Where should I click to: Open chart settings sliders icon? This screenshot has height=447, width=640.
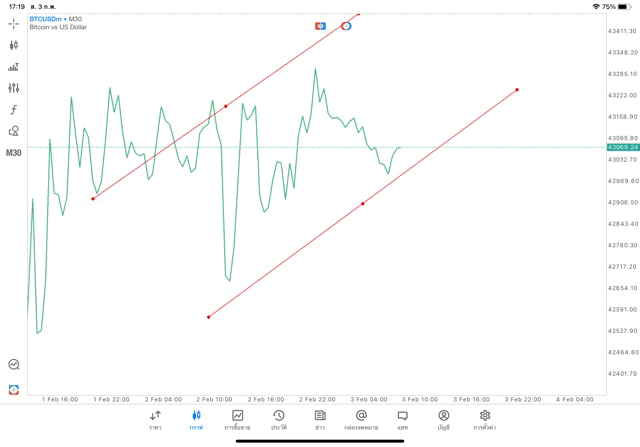click(x=14, y=88)
